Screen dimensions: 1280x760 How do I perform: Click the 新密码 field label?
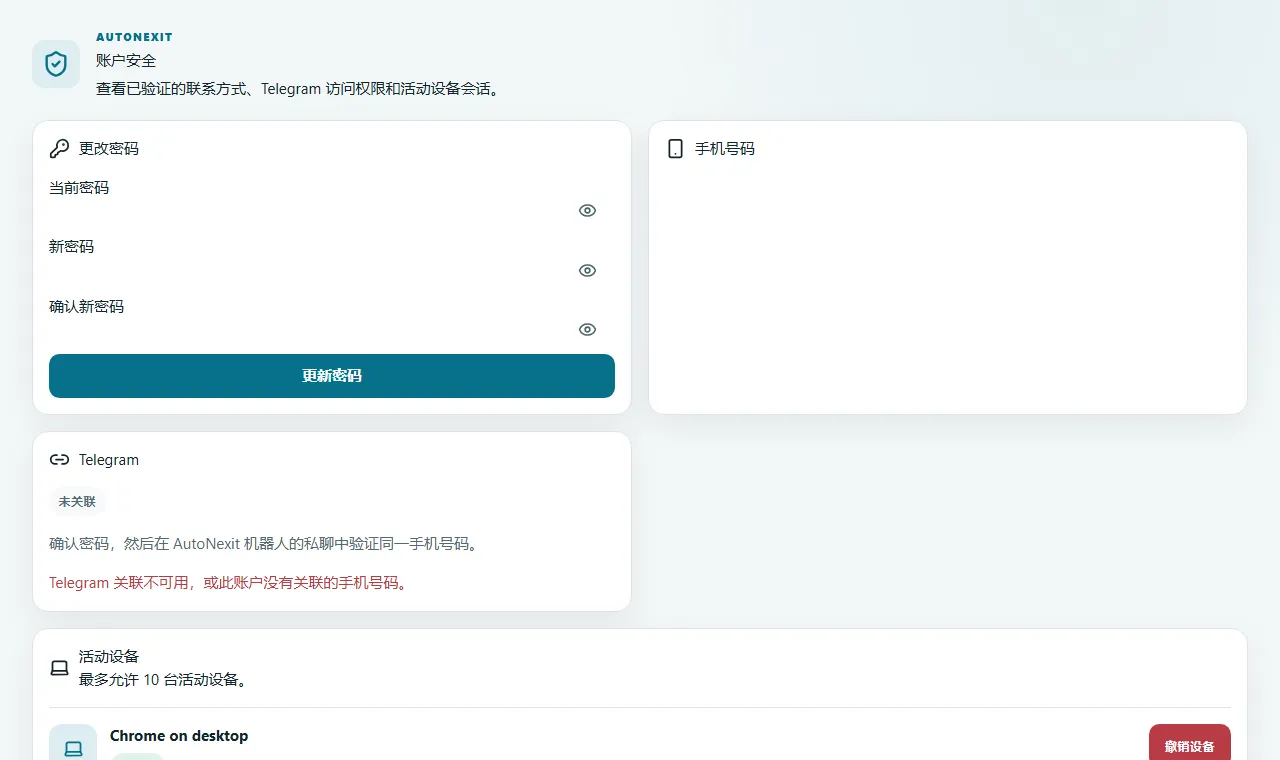[x=71, y=247]
